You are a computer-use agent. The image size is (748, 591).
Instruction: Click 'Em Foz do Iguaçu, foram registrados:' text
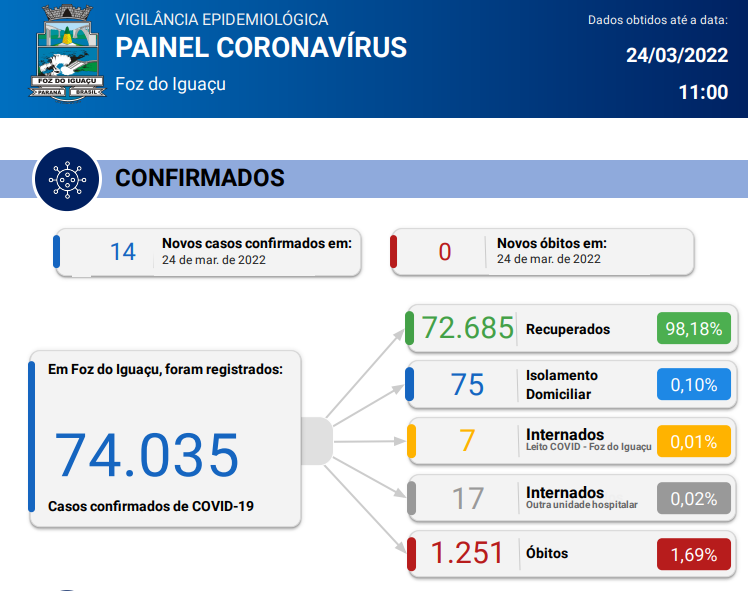[165, 370]
